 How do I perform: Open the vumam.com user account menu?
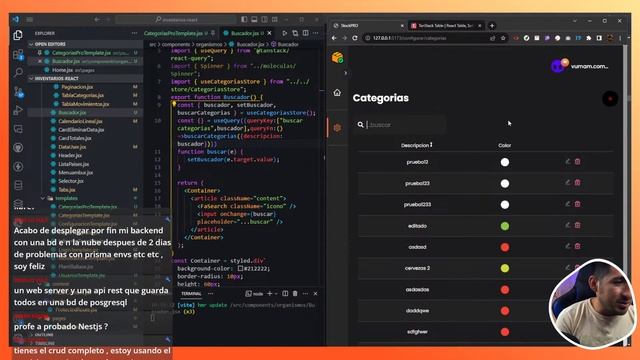580,66
